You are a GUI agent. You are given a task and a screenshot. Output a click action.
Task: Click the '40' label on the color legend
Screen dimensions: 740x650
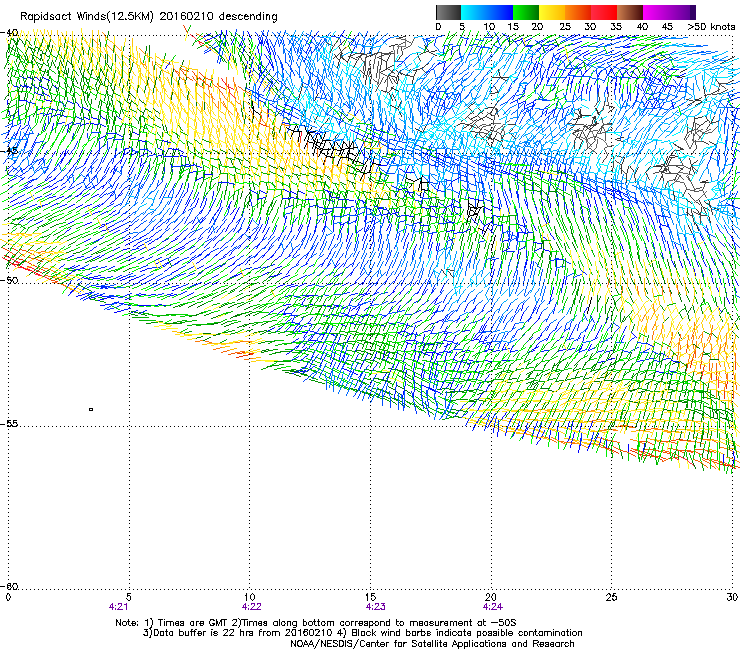[642, 27]
